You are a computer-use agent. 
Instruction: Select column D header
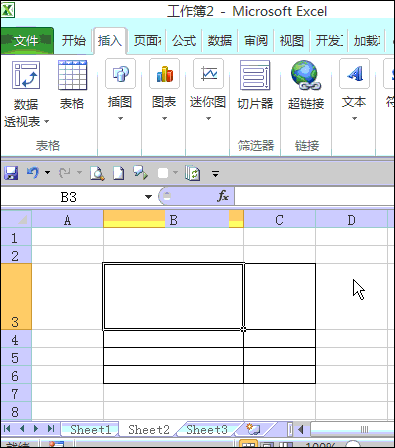(x=351, y=220)
